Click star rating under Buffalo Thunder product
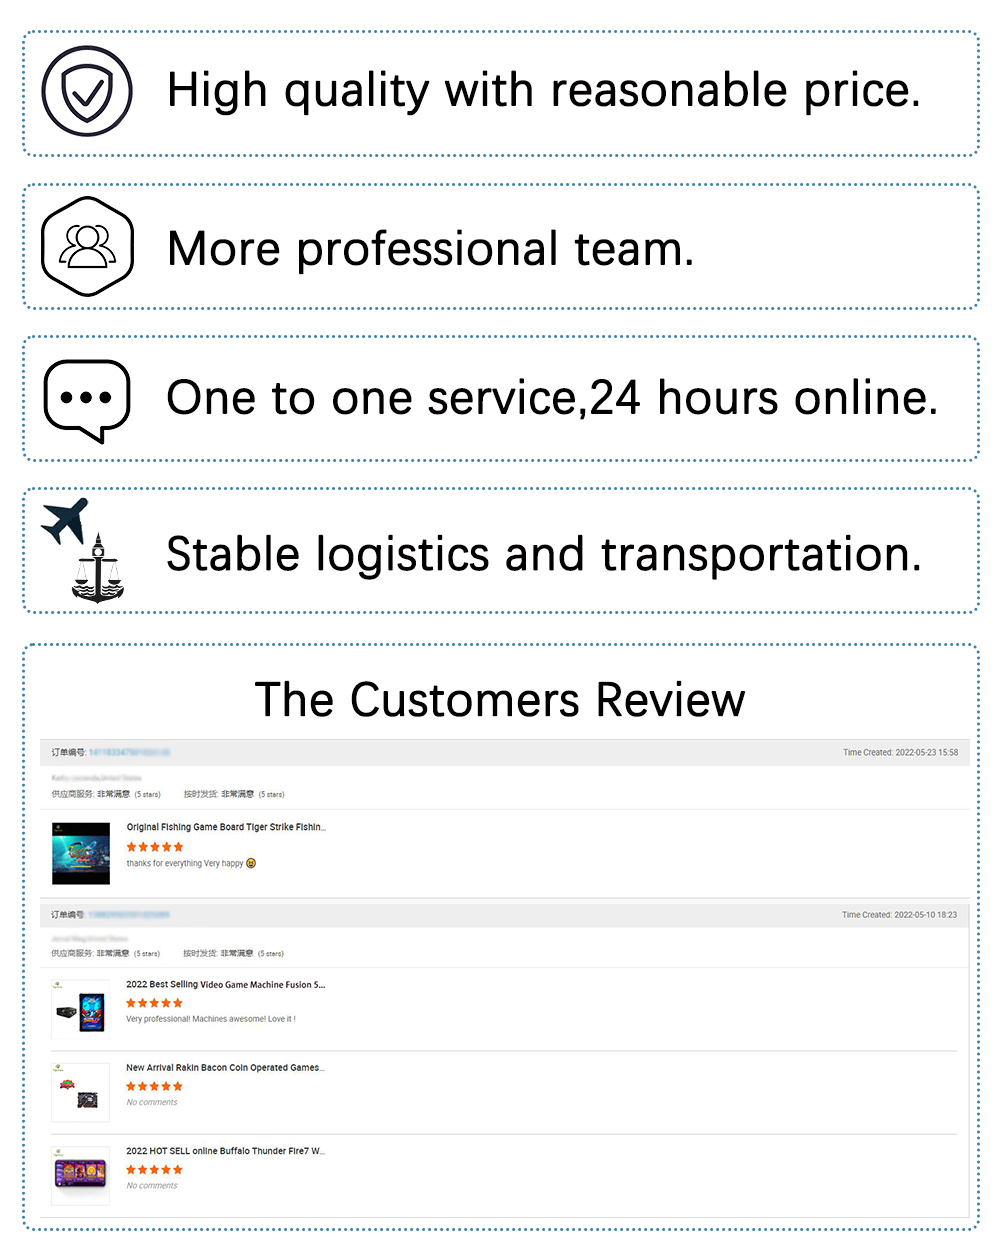Image resolution: width=1000 pixels, height=1255 pixels. pos(154,1169)
